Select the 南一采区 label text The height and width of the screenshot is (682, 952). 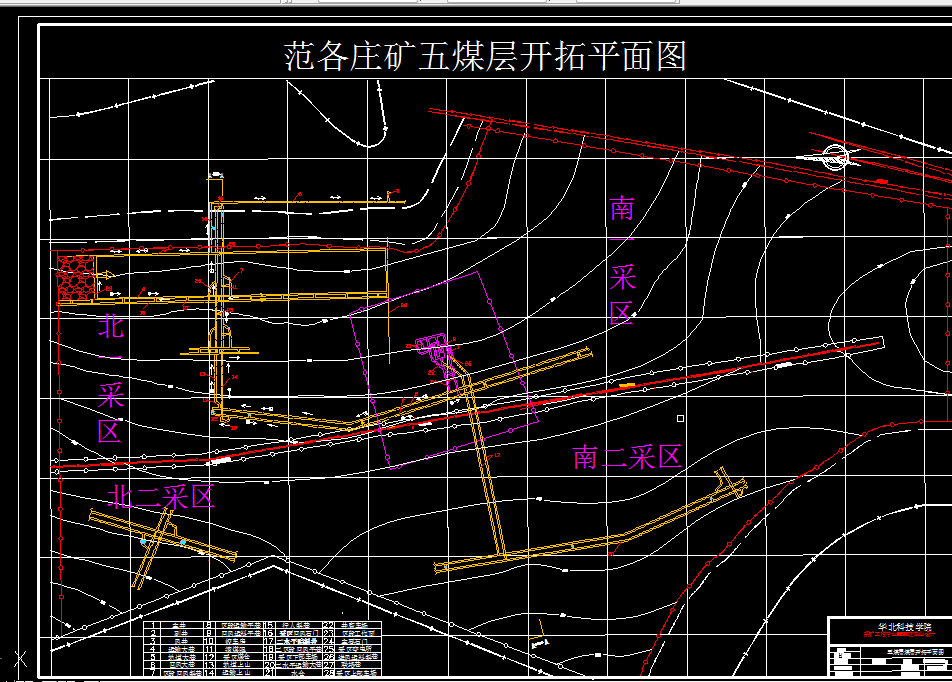[621, 260]
